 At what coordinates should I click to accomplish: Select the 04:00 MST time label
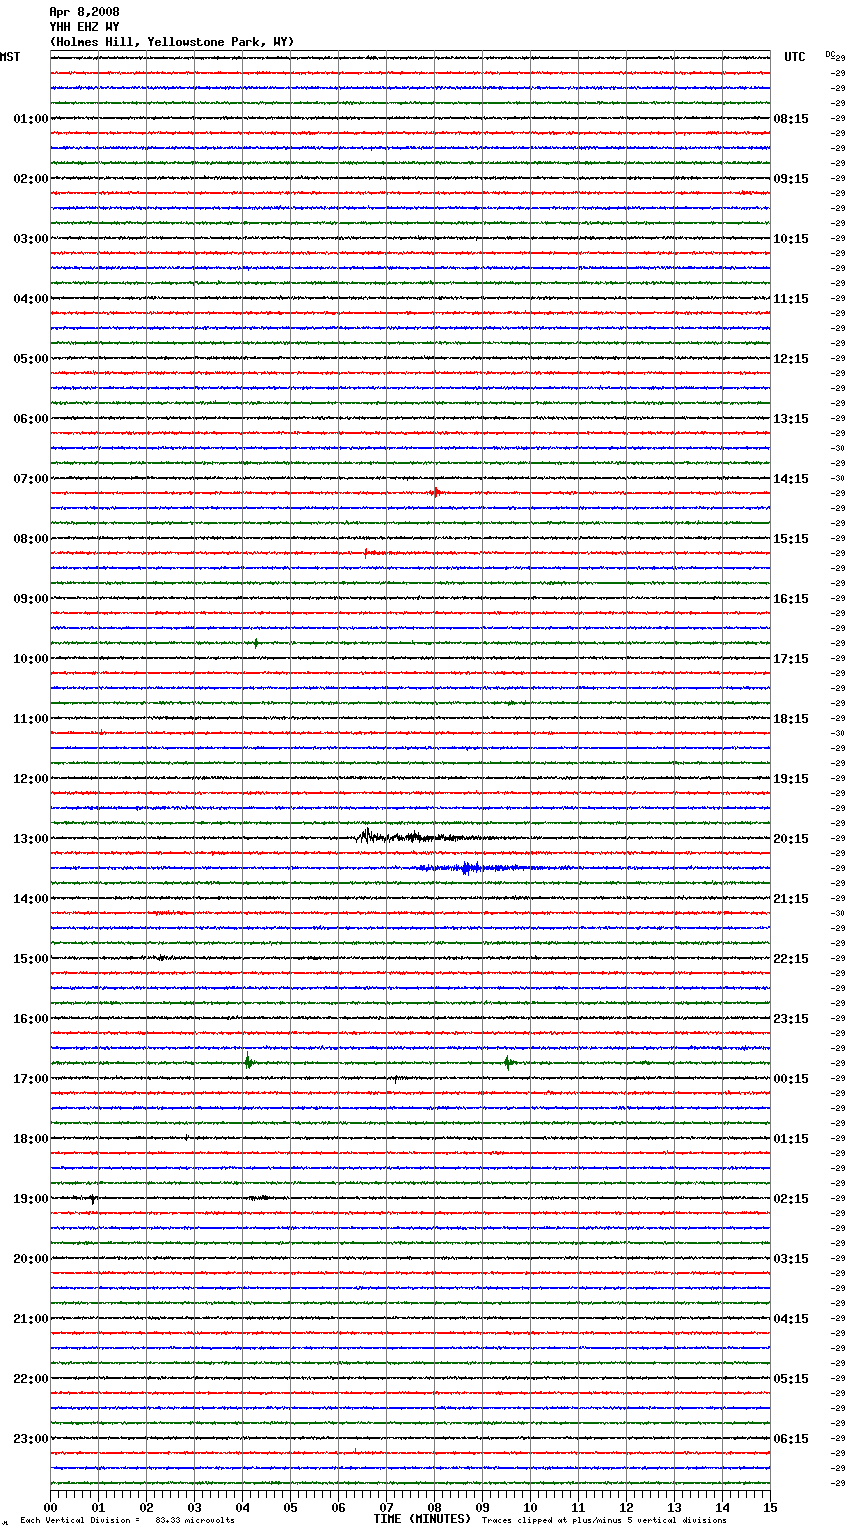pos(31,299)
